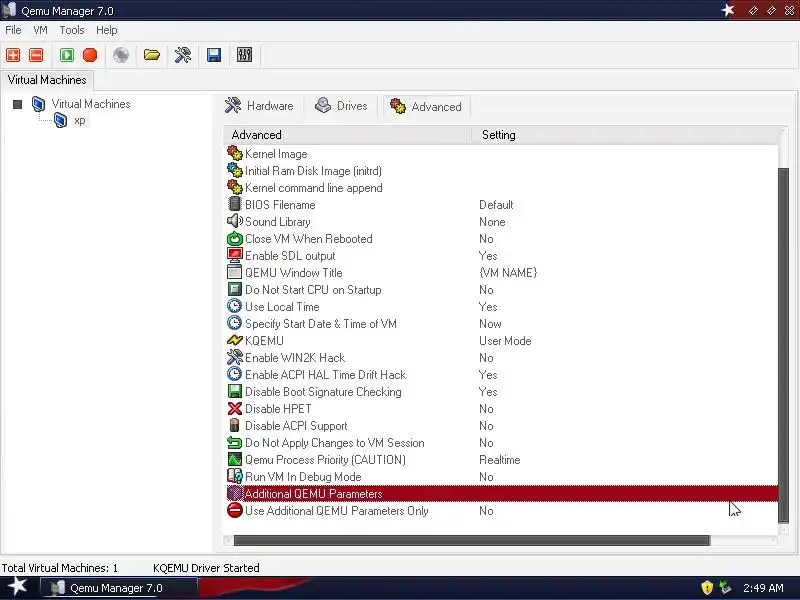Screen dimensions: 800x600
Task: Select the Virtual Machines panel tab
Action: (47, 80)
